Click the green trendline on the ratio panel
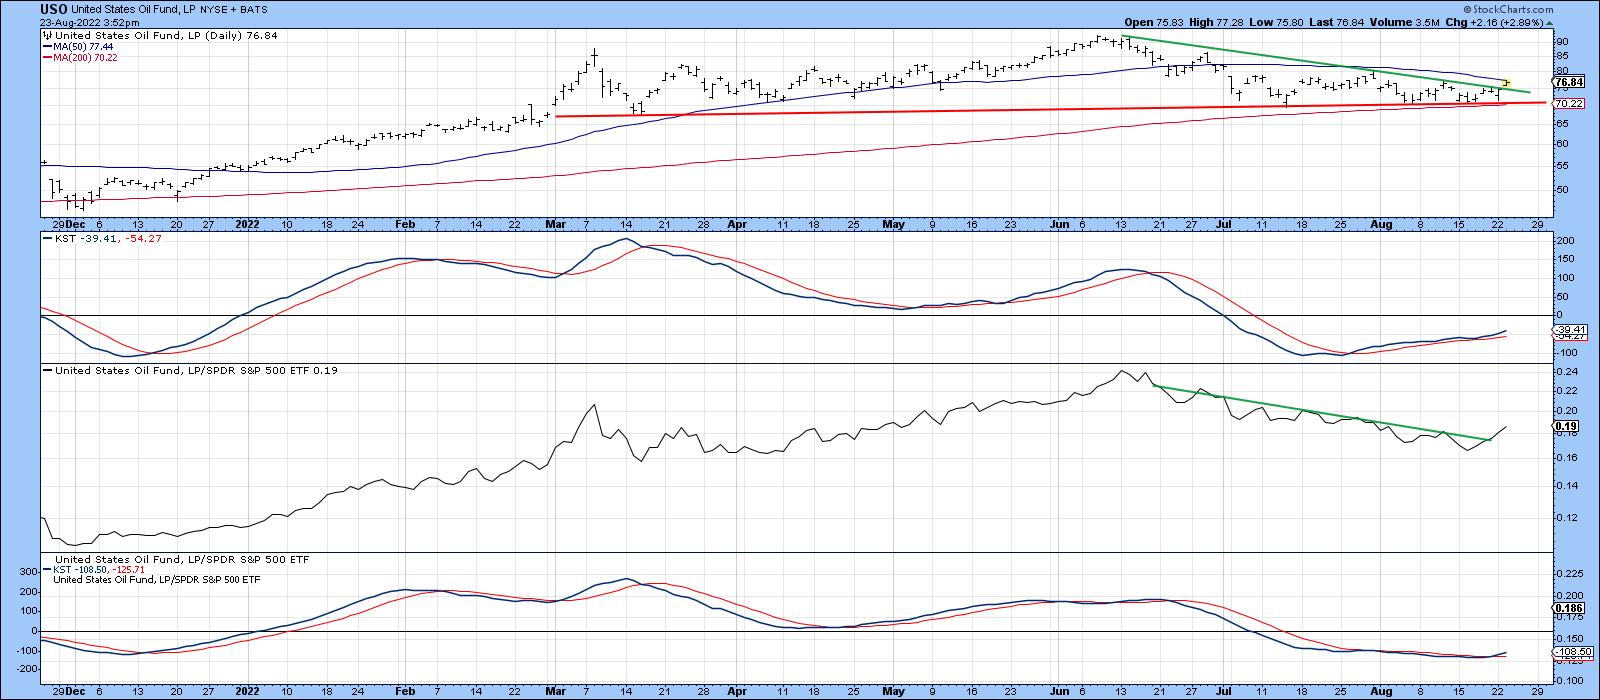1600x700 pixels. [x=1320, y=412]
